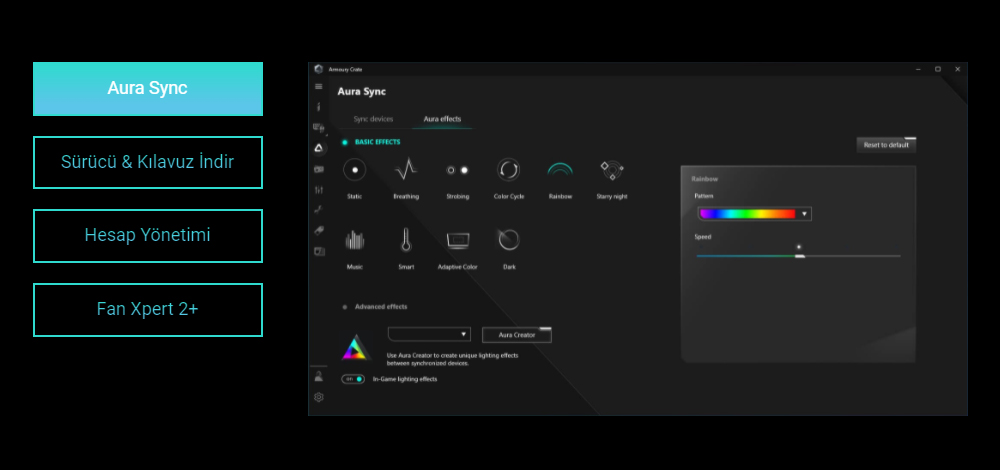Select the Static lighting effect

click(x=354, y=170)
